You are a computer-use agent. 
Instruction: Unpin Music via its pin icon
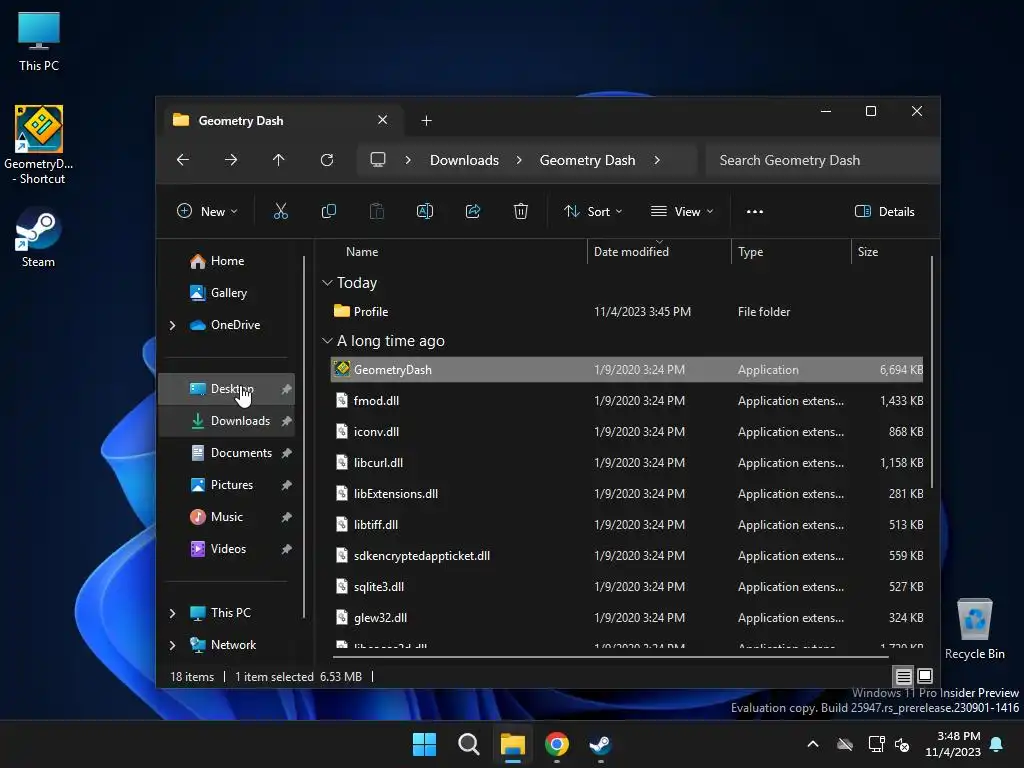[x=286, y=517]
